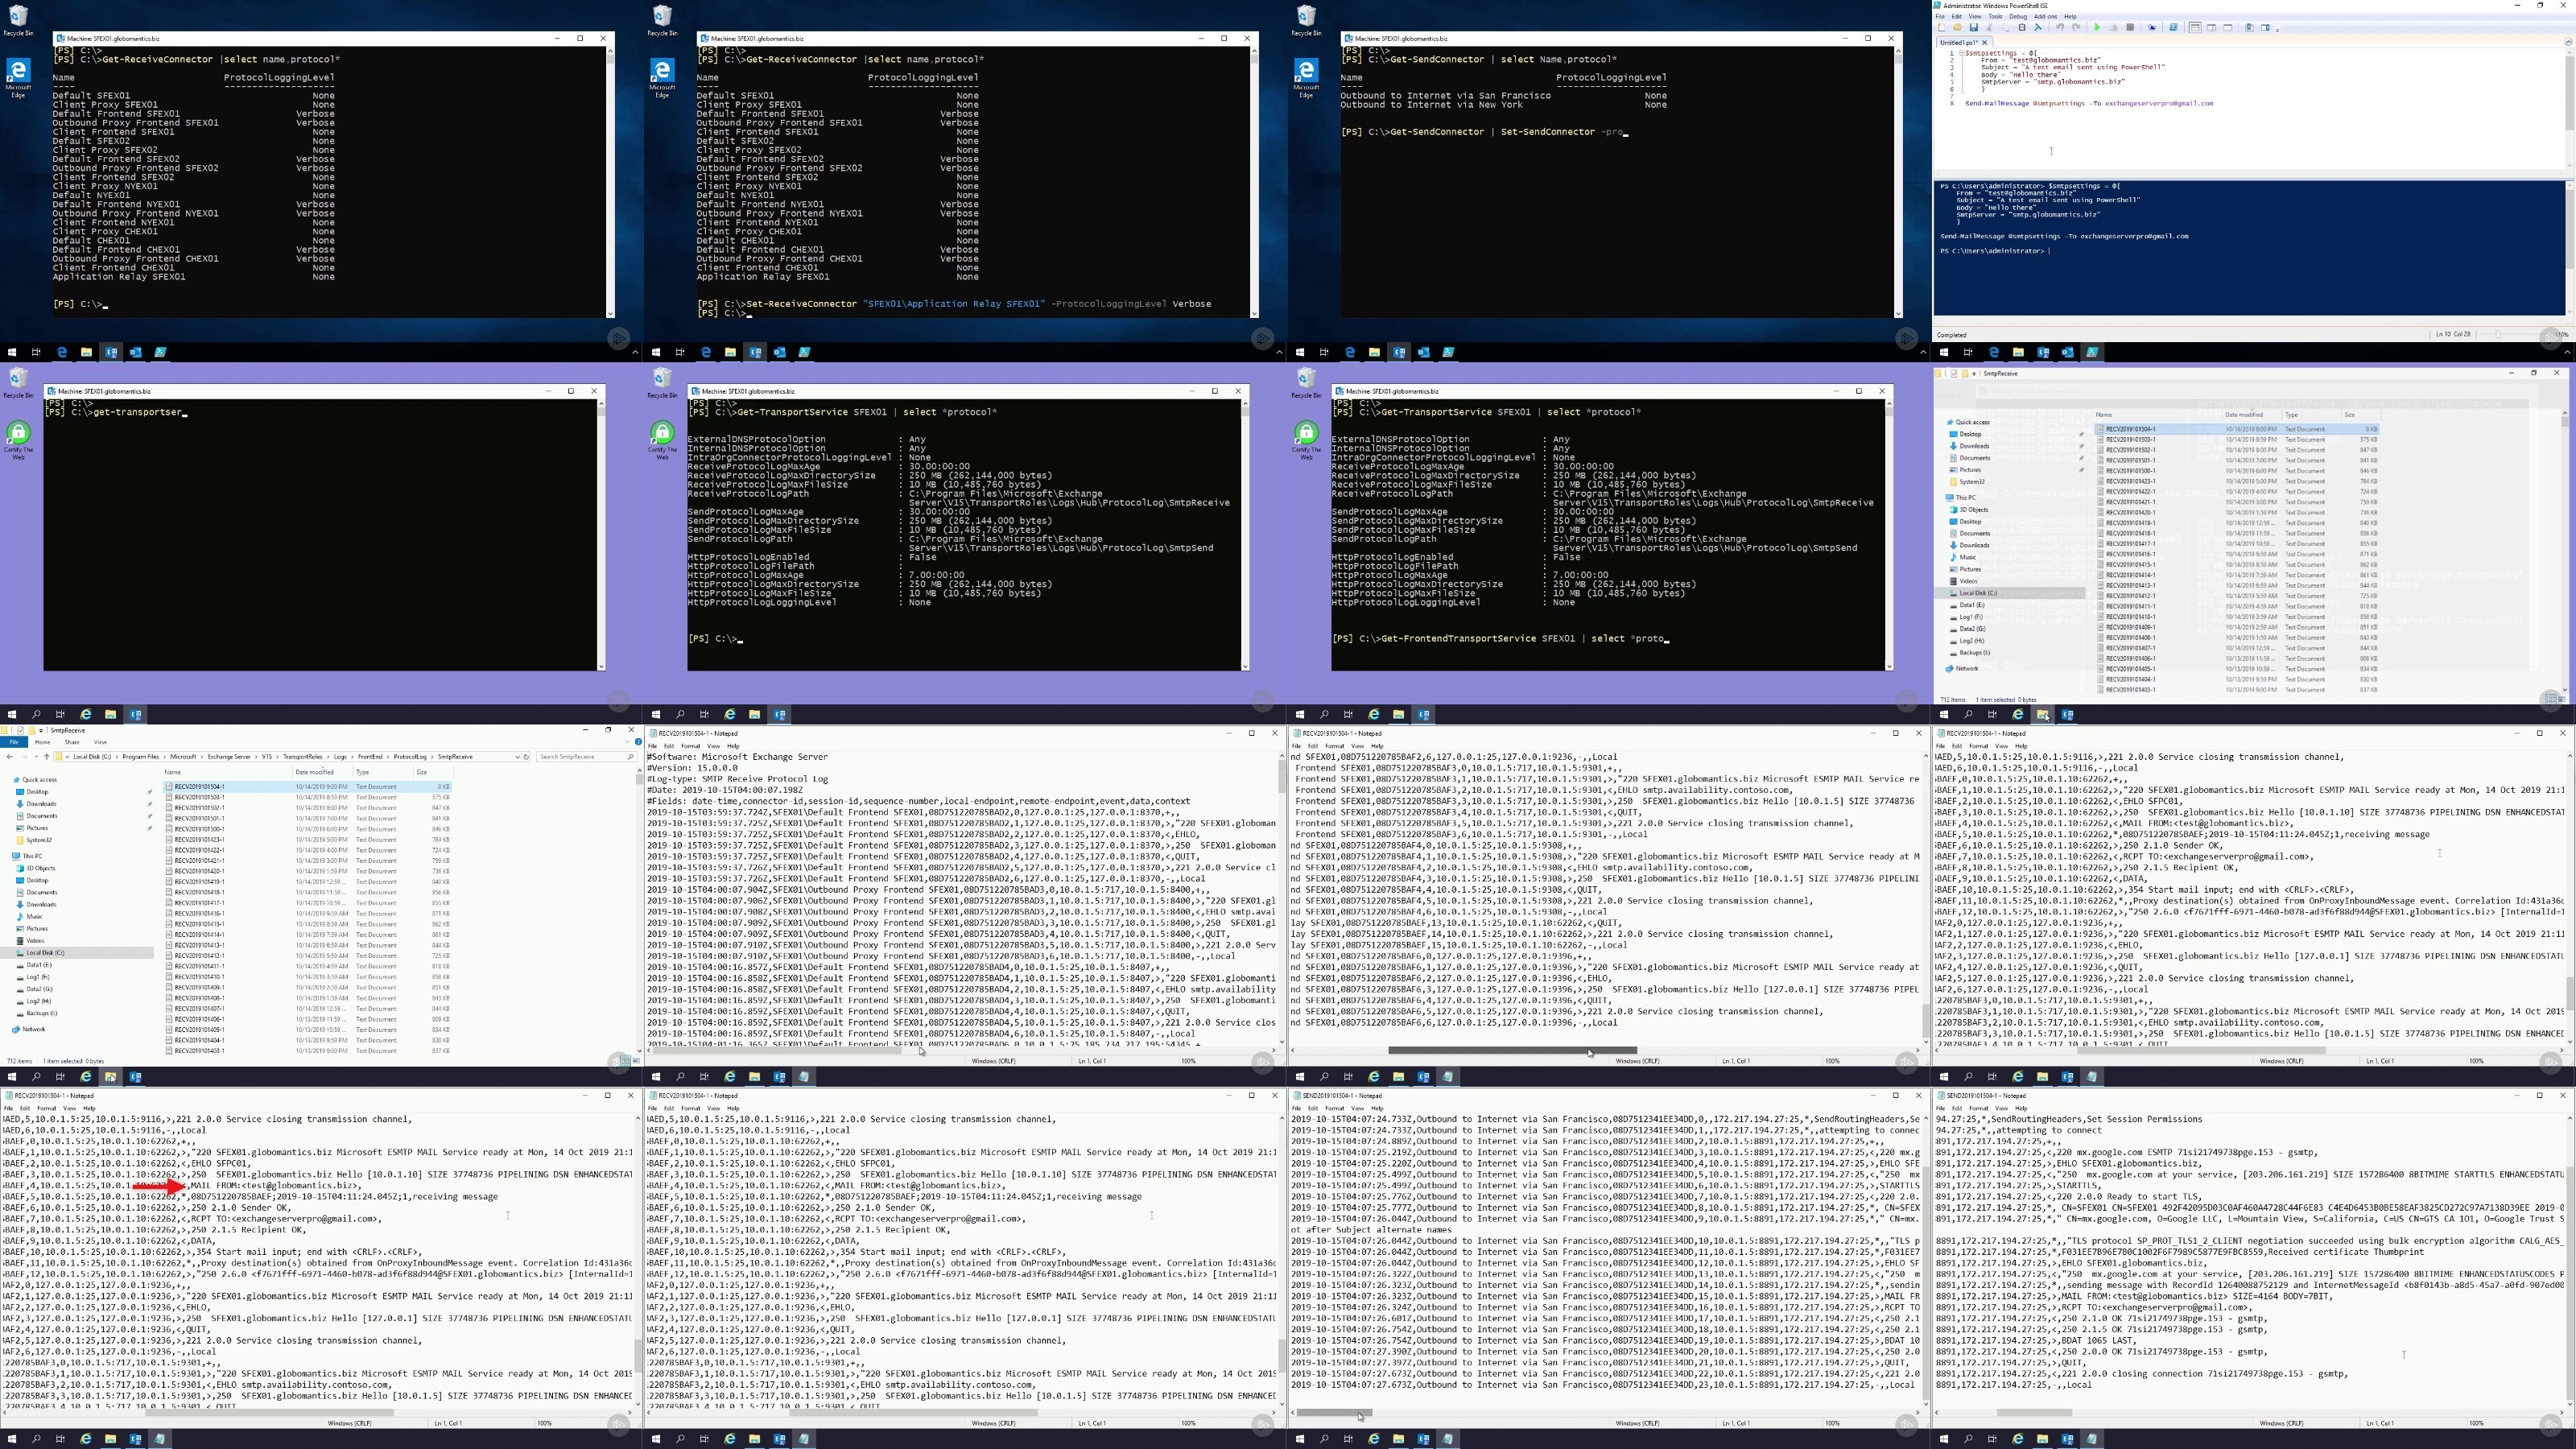2576x1449 pixels.
Task: Open Customize Quick Access Toolbar arrow in ribbon Explorer
Action: (41, 731)
